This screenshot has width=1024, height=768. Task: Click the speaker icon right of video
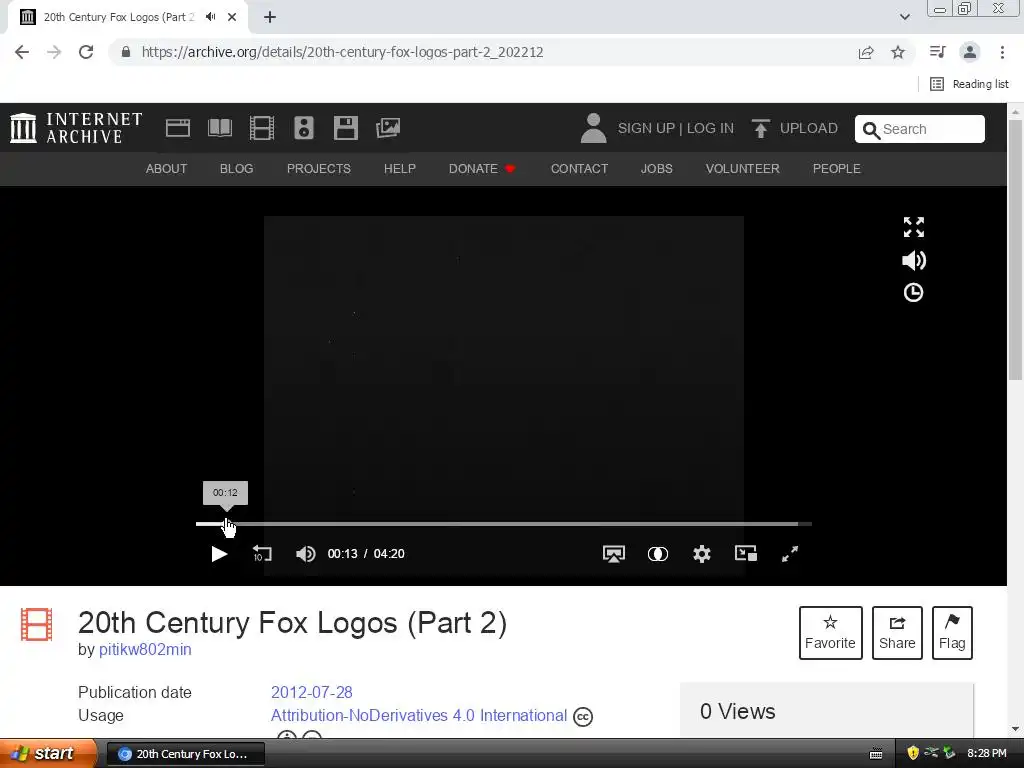(x=914, y=261)
